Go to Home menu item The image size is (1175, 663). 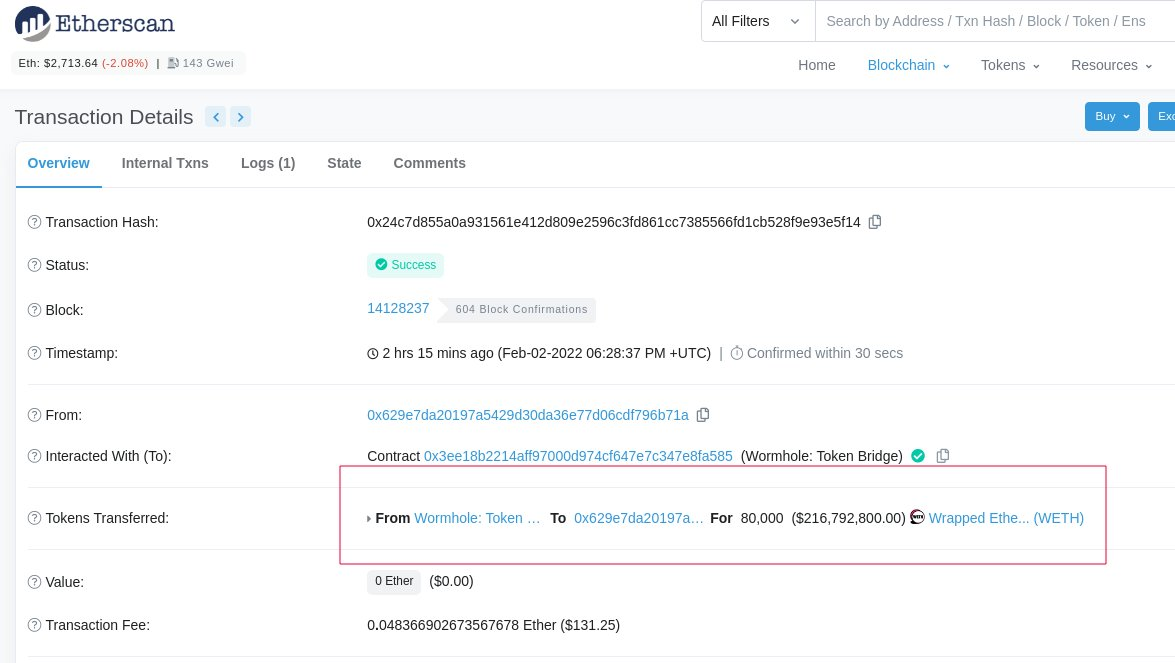(816, 65)
